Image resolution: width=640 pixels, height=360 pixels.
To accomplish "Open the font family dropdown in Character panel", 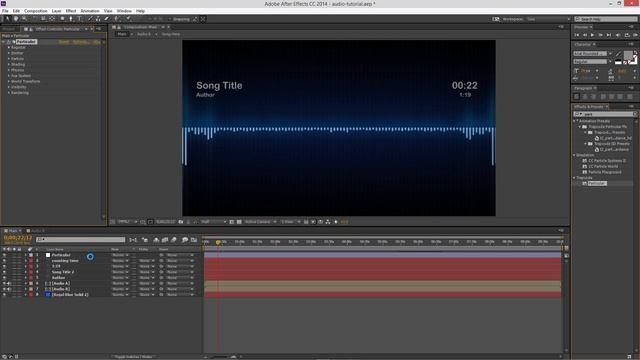I will coord(610,53).
